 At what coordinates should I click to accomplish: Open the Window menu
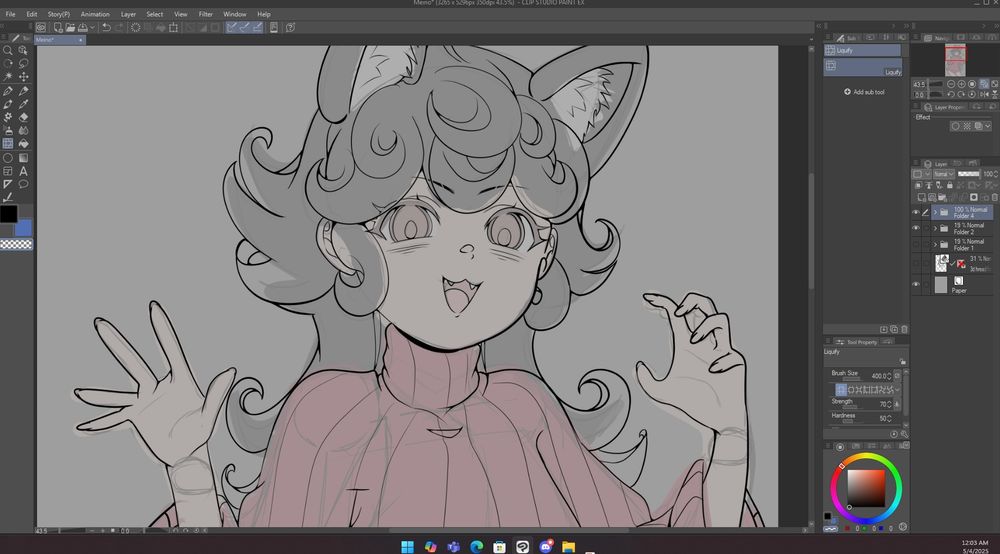coord(235,14)
